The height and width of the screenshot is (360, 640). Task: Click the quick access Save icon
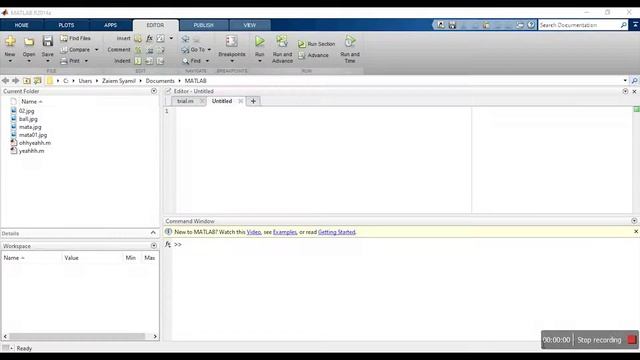pos(452,25)
